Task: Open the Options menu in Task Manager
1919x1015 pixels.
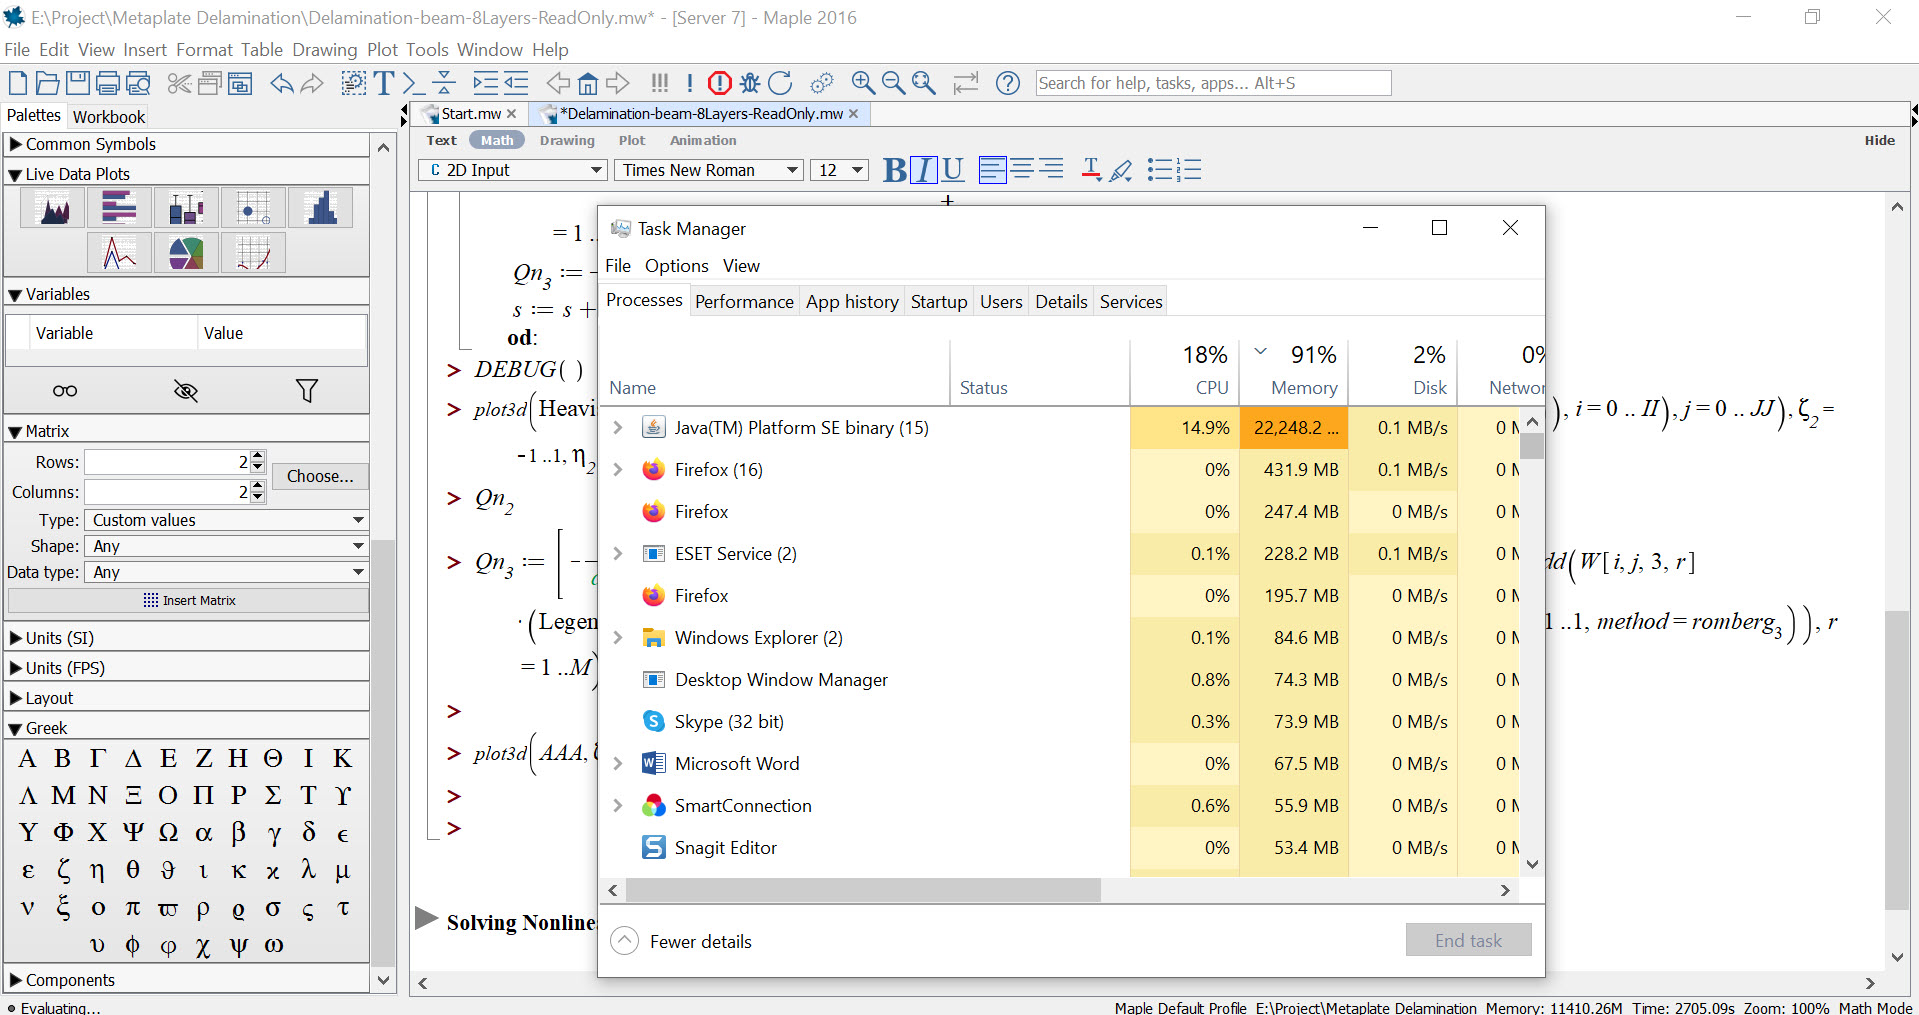Action: (676, 266)
